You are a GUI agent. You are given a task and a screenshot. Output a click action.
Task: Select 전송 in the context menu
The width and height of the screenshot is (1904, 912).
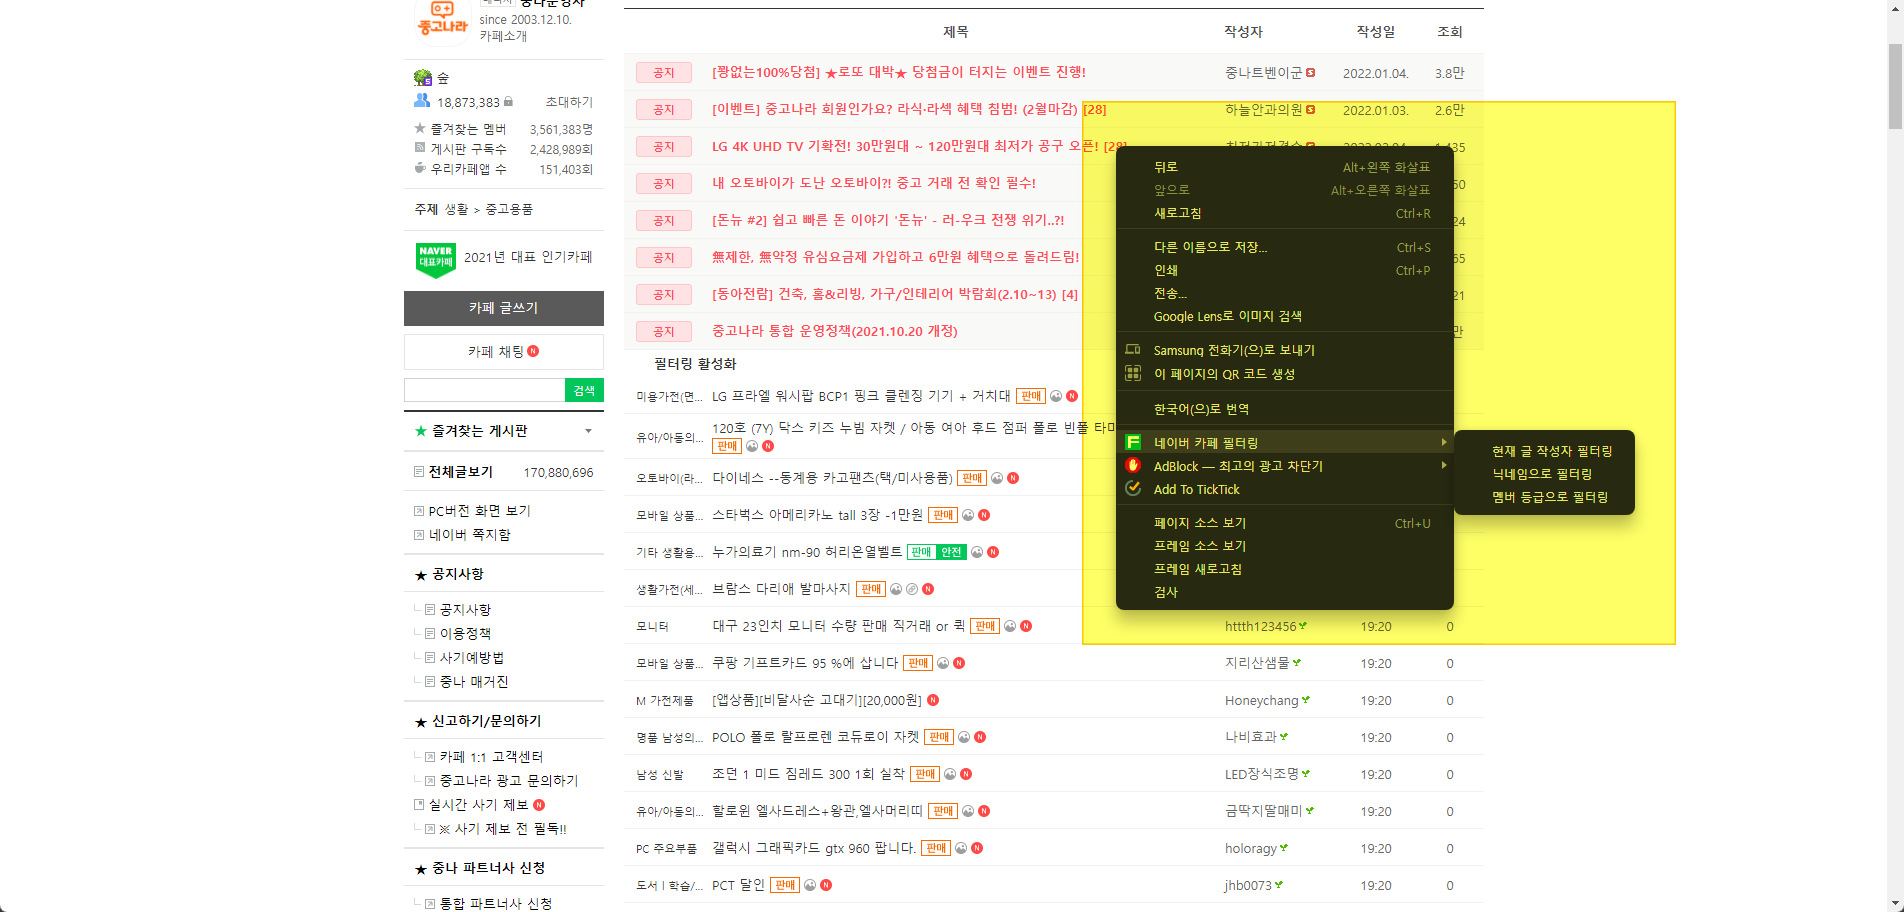(1285, 293)
